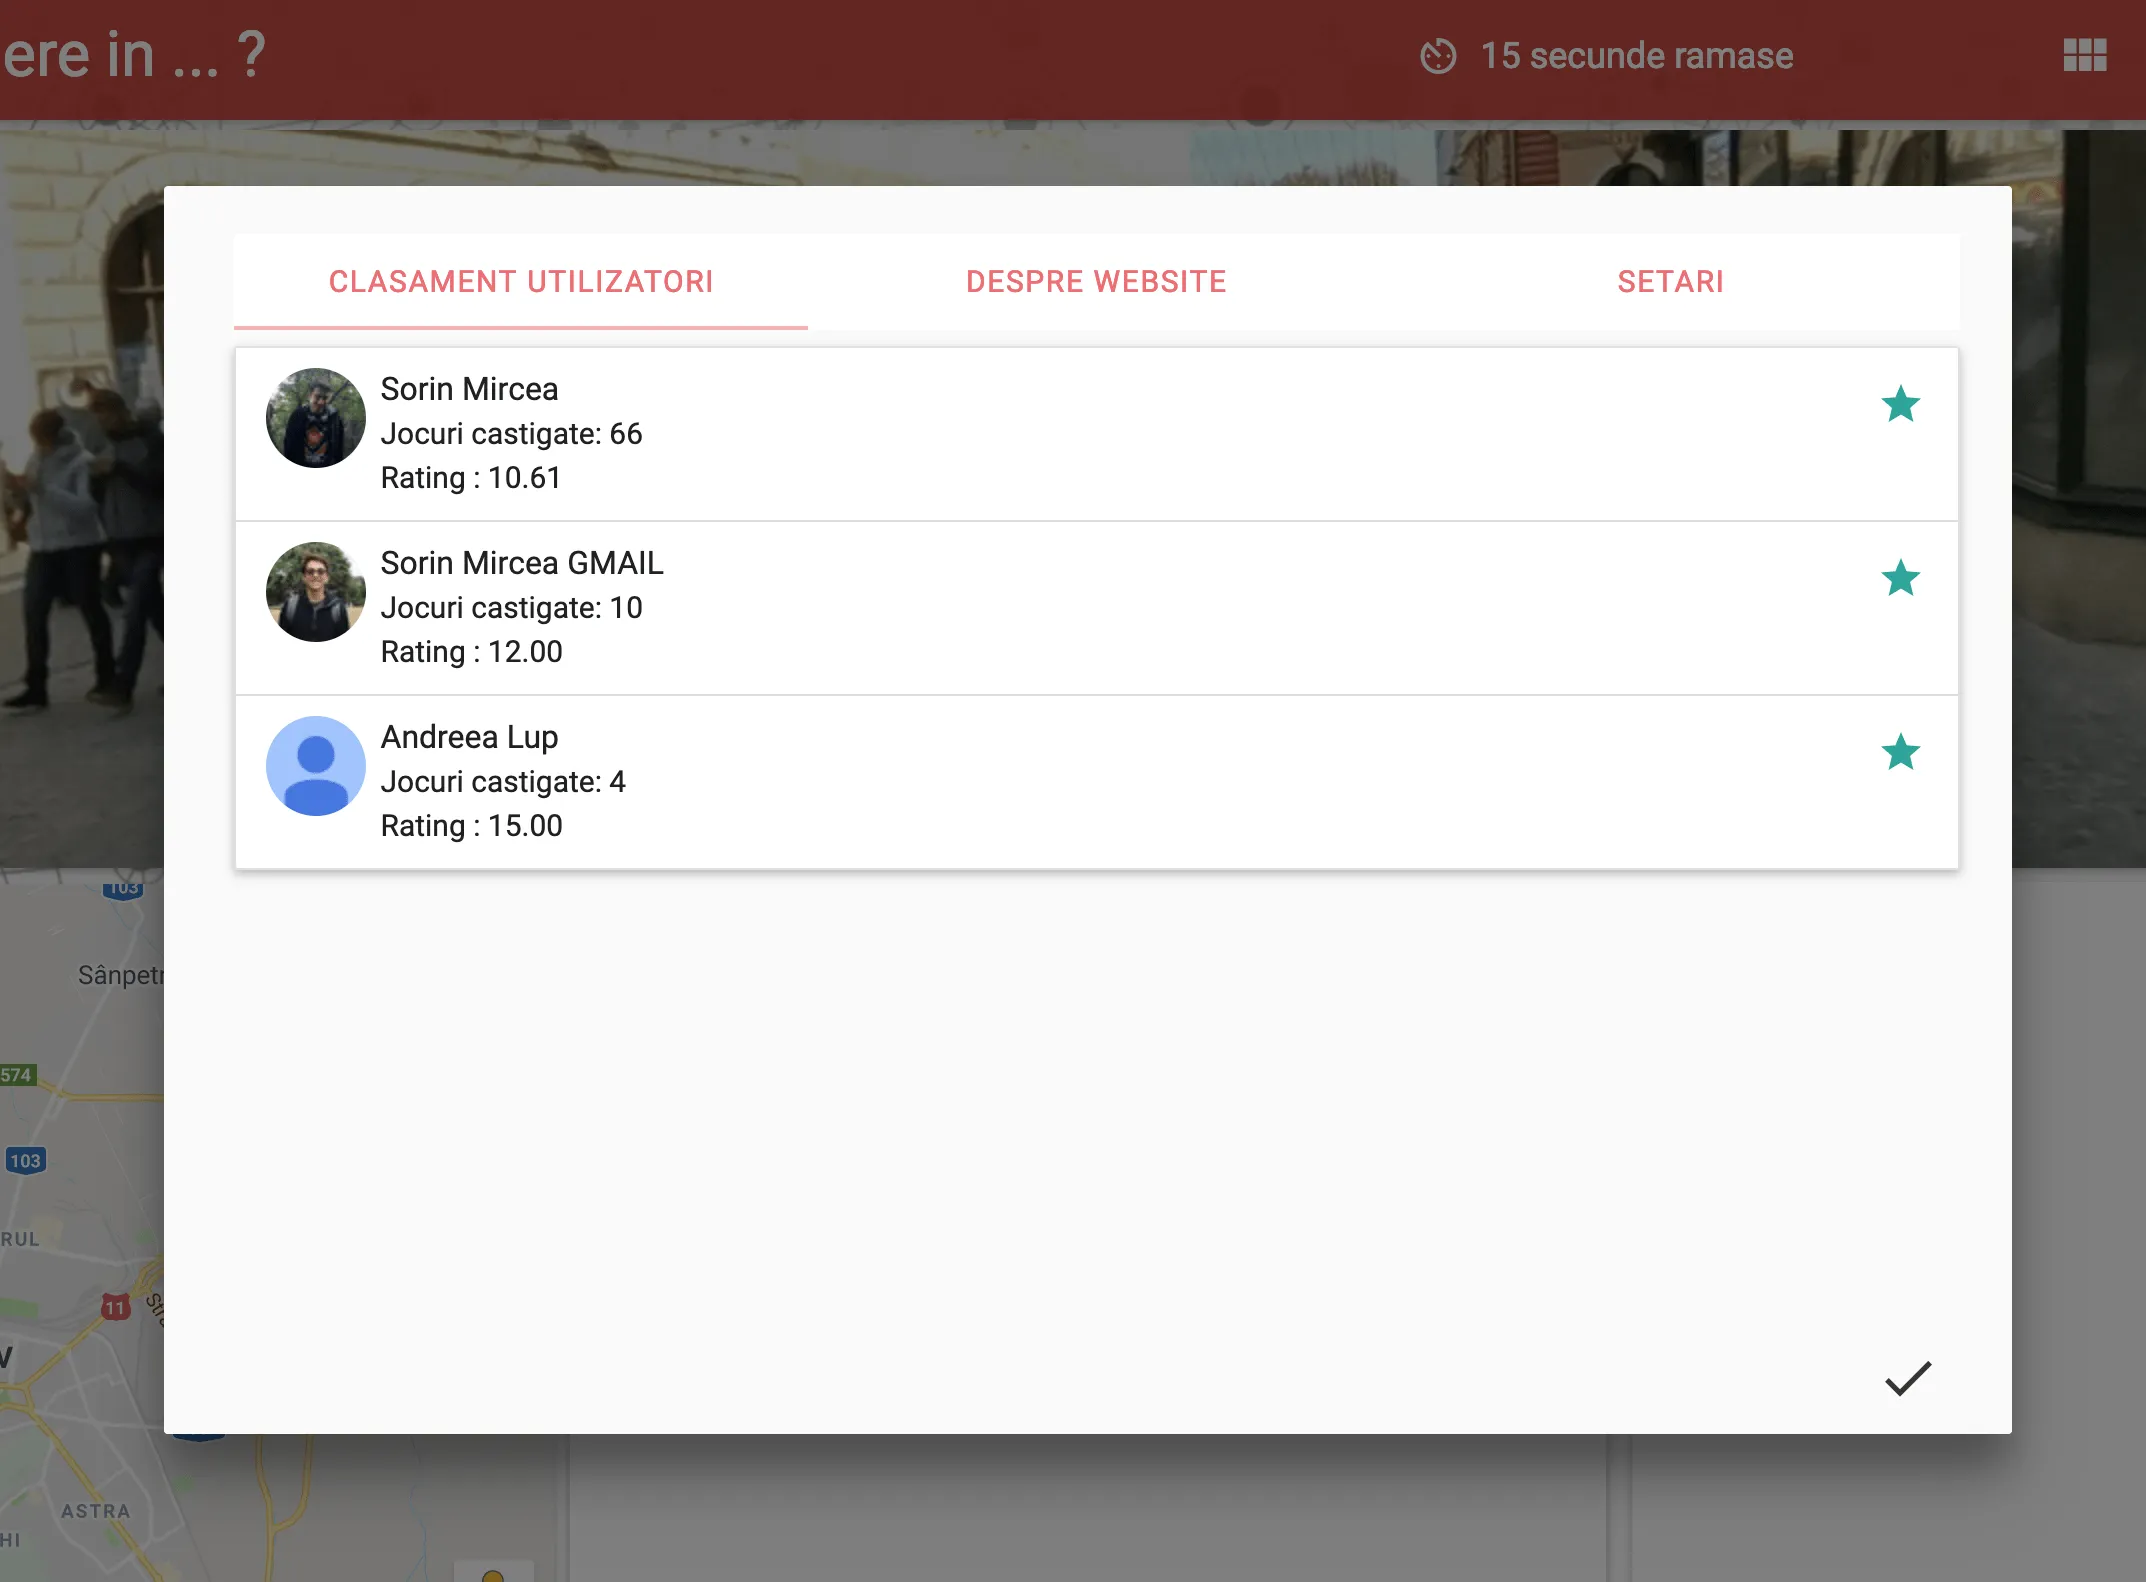Click Sorin Mircea's profile avatar
The image size is (2146, 1582).
(316, 418)
